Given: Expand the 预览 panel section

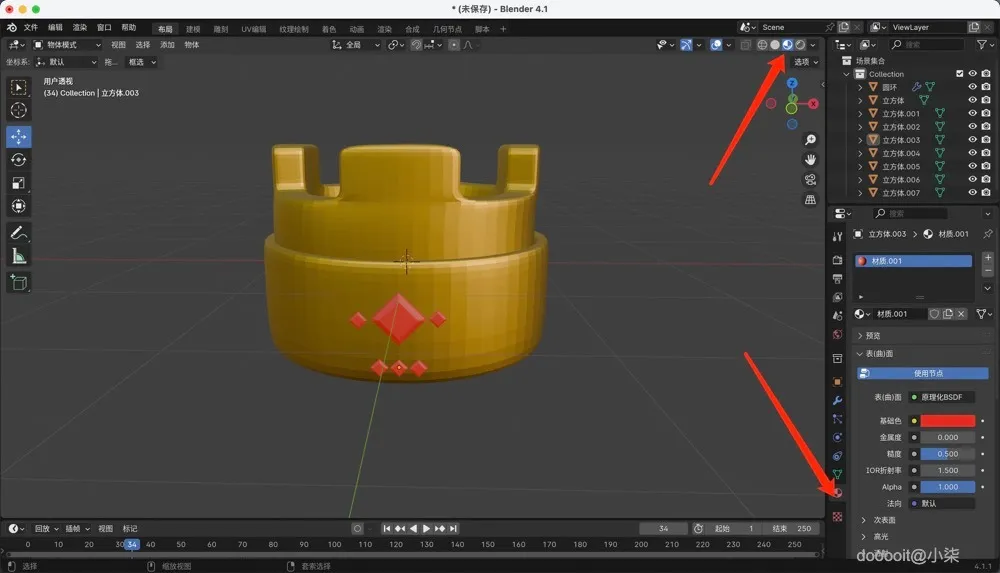Looking at the screenshot, I should [872, 336].
